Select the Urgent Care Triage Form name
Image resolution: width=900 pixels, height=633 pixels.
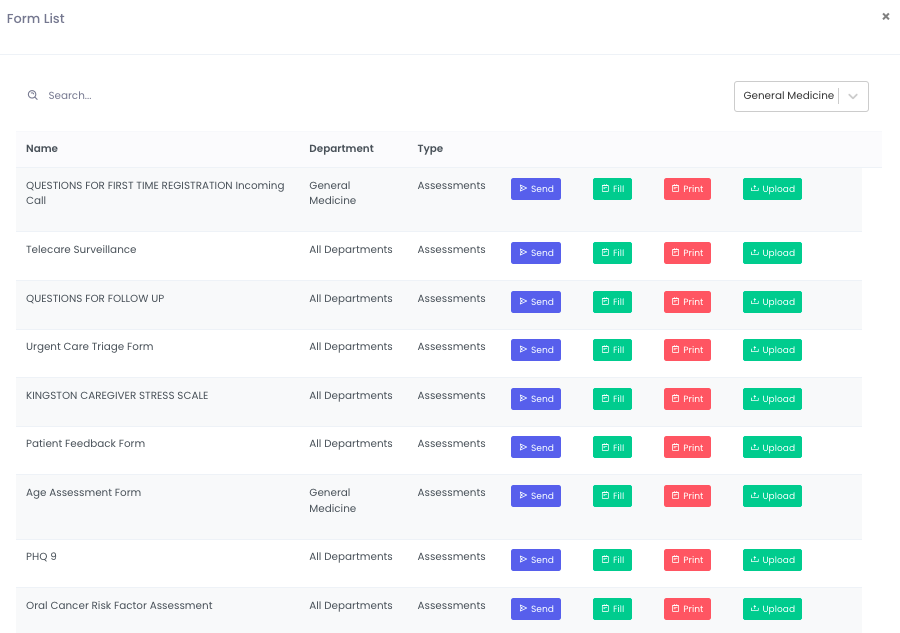pyautogui.click(x=90, y=347)
